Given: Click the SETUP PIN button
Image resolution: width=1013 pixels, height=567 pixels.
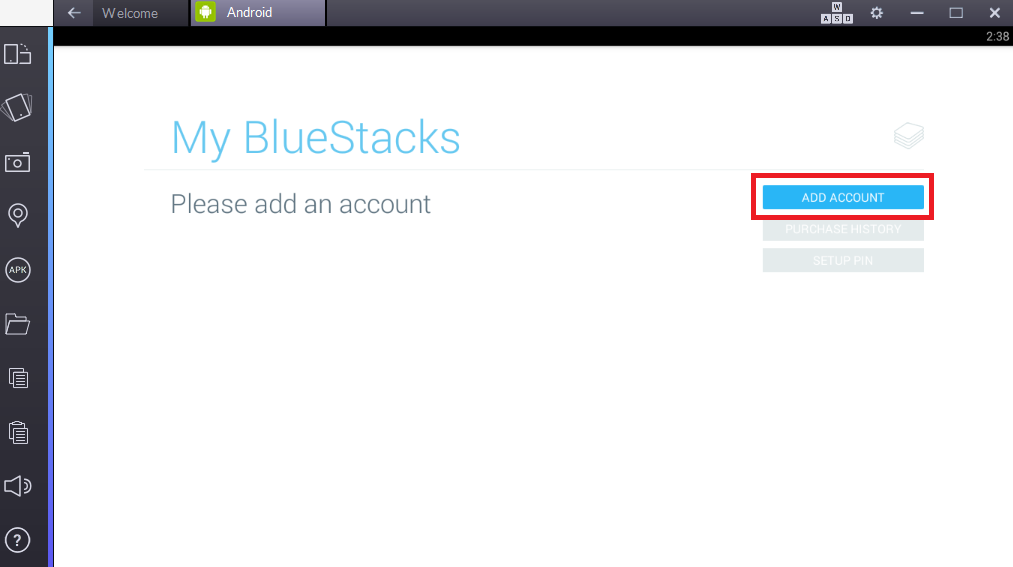Looking at the screenshot, I should tap(843, 260).
